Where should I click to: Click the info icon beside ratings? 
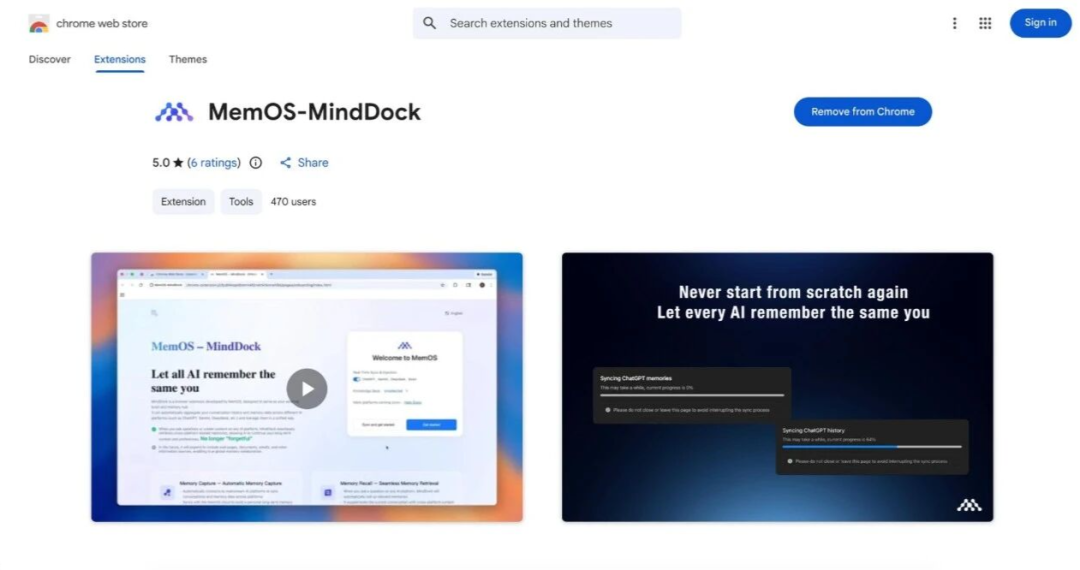[x=256, y=163]
